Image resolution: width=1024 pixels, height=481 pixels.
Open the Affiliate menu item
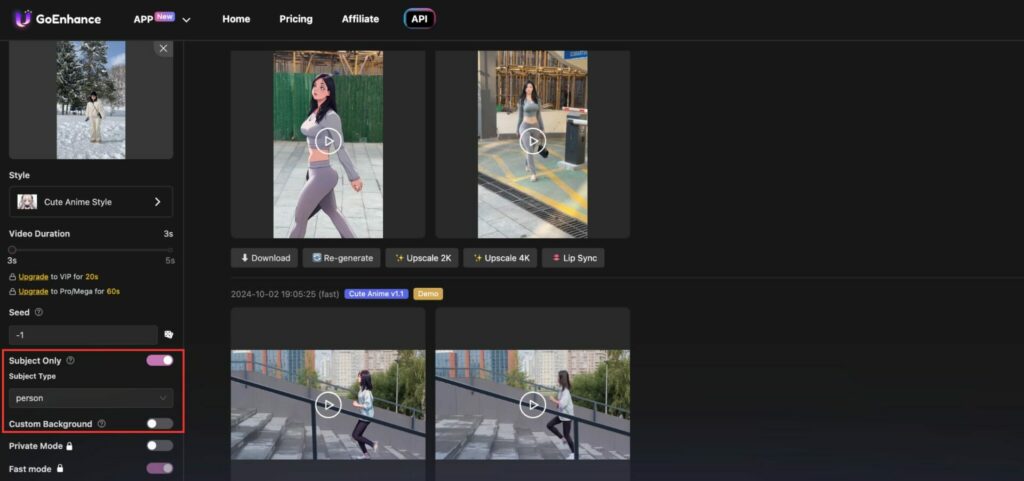point(360,19)
